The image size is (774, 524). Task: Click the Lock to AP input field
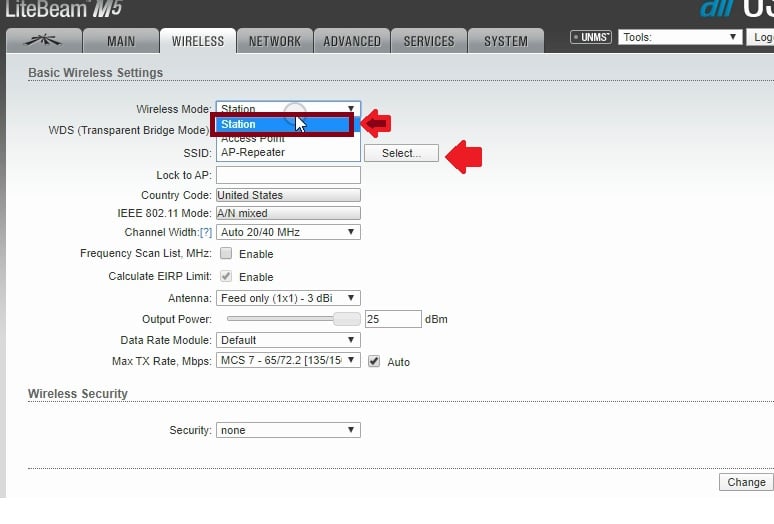coord(288,175)
